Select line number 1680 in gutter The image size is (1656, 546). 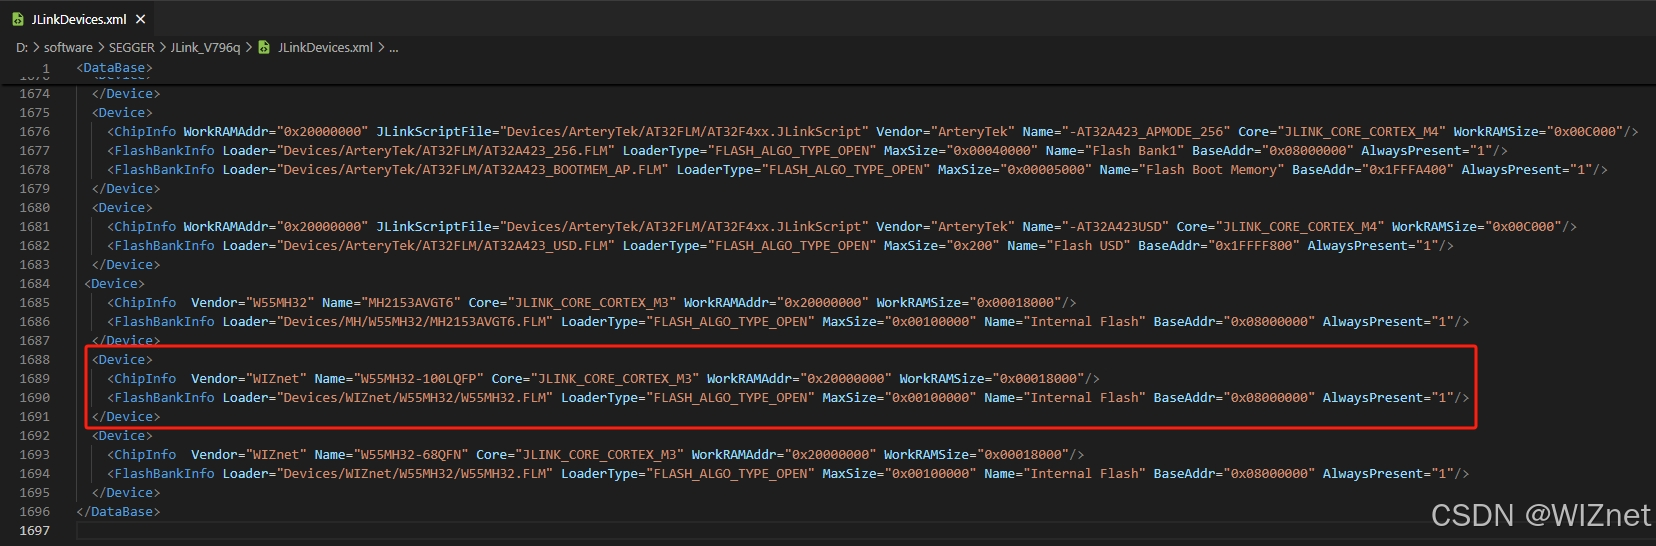click(34, 207)
